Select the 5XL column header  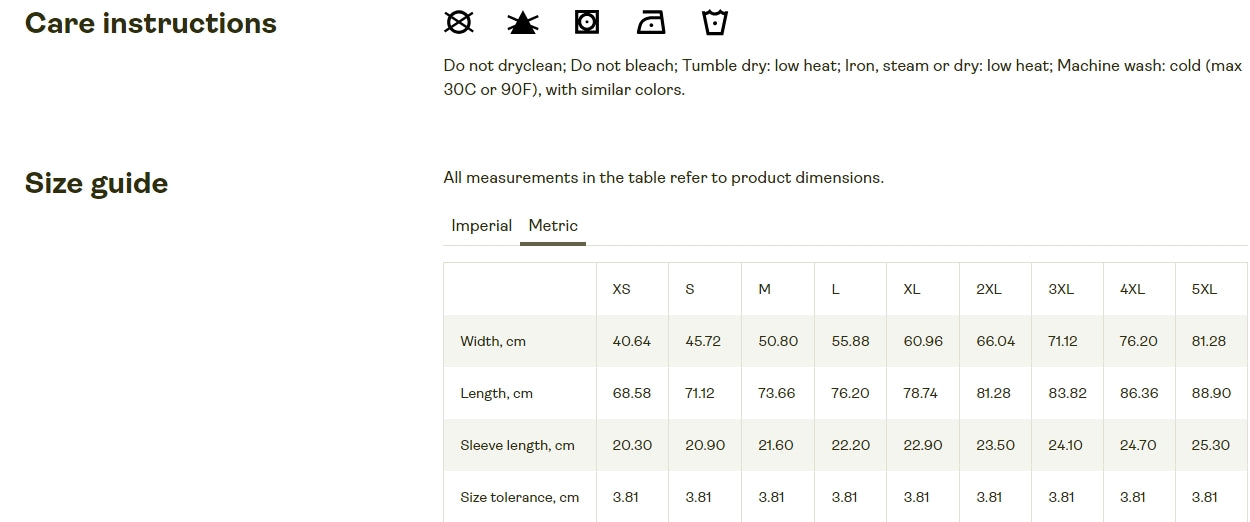[x=1204, y=289]
